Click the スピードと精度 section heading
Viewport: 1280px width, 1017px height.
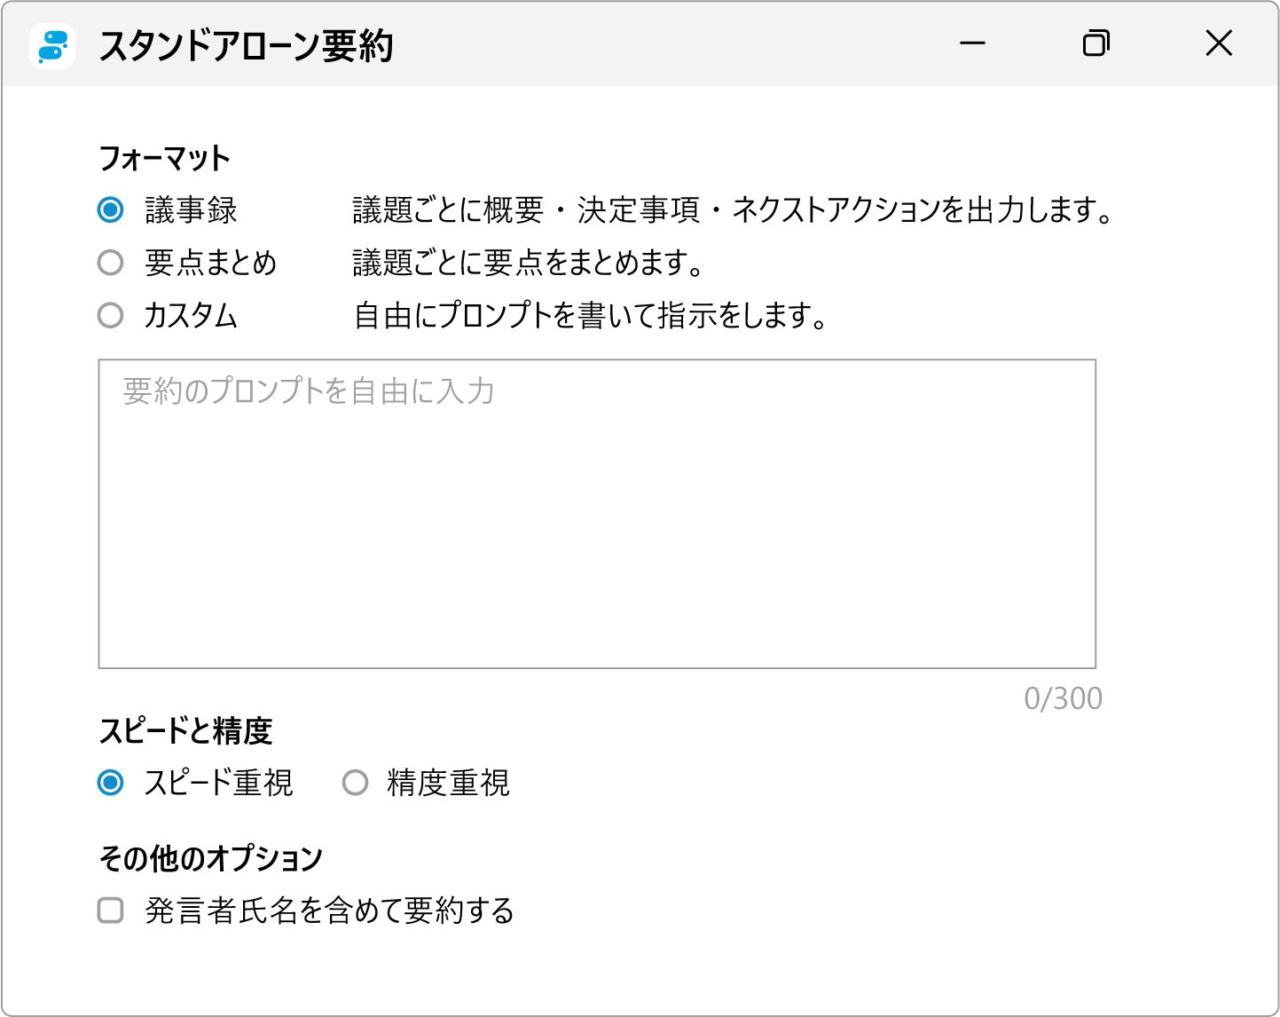coord(185,731)
